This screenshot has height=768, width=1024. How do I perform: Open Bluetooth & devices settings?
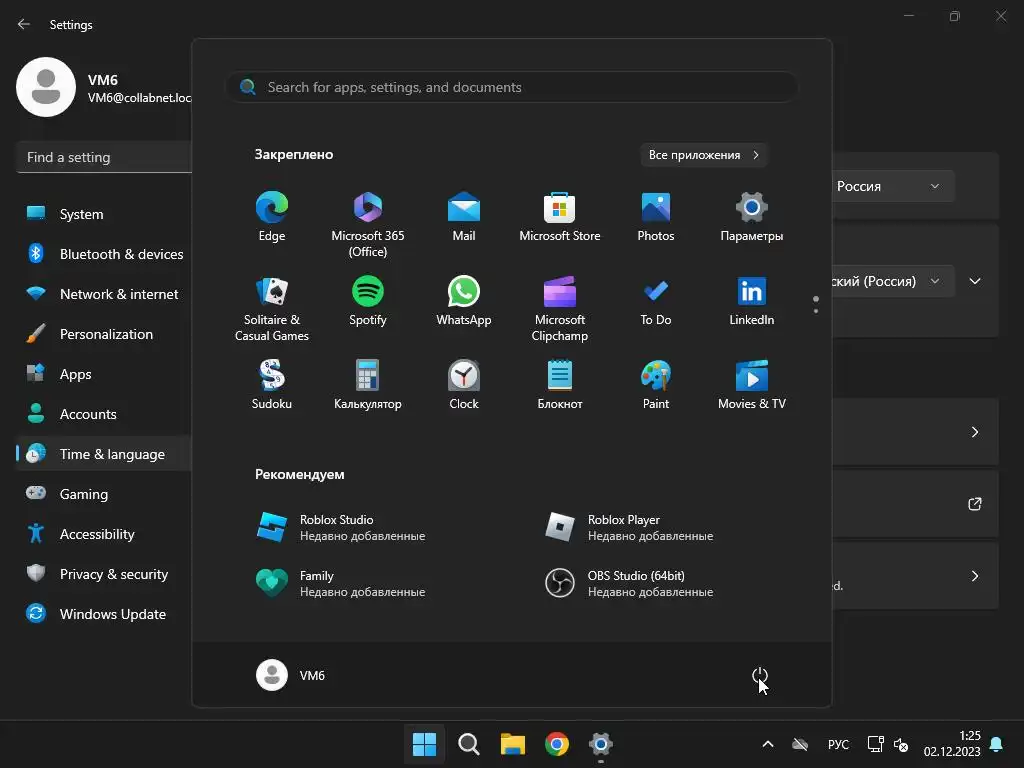pos(104,254)
